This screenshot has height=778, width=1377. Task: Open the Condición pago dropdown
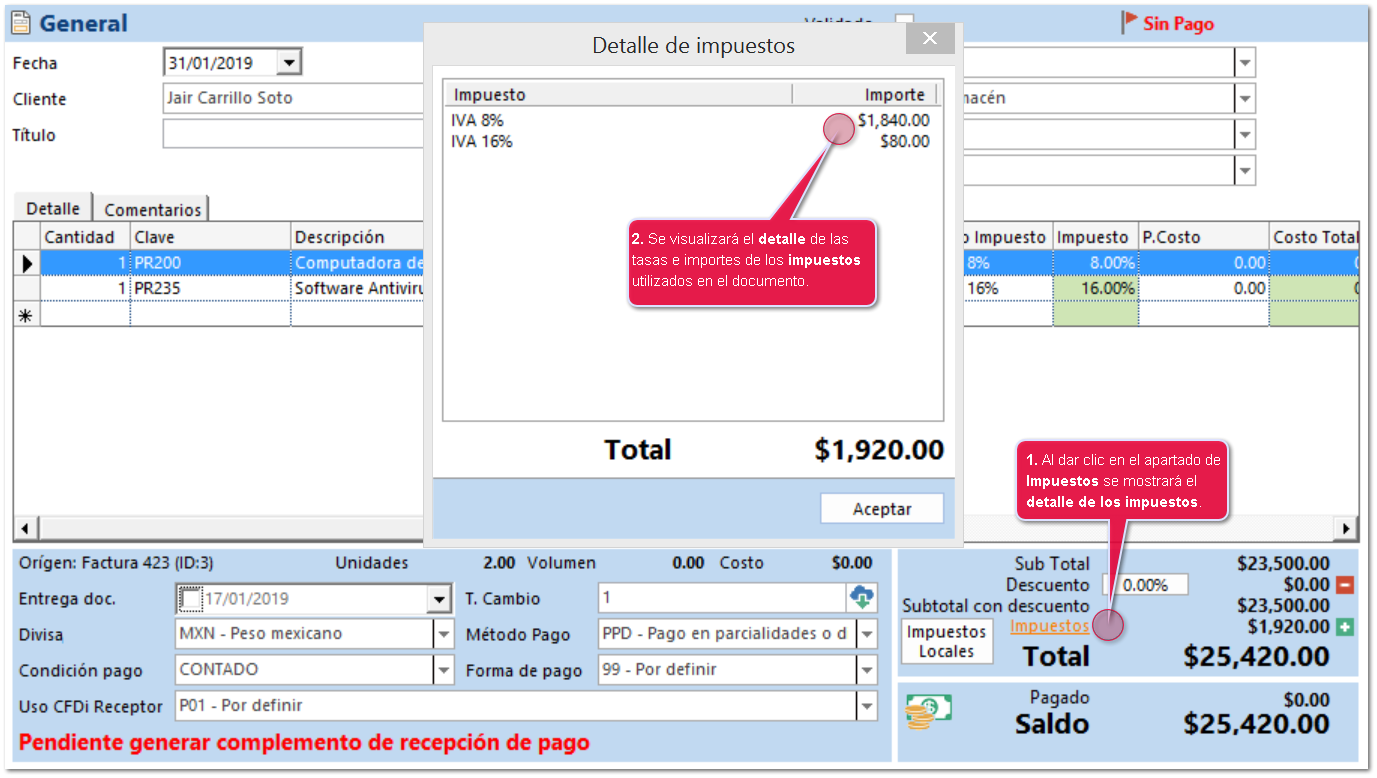tap(444, 670)
